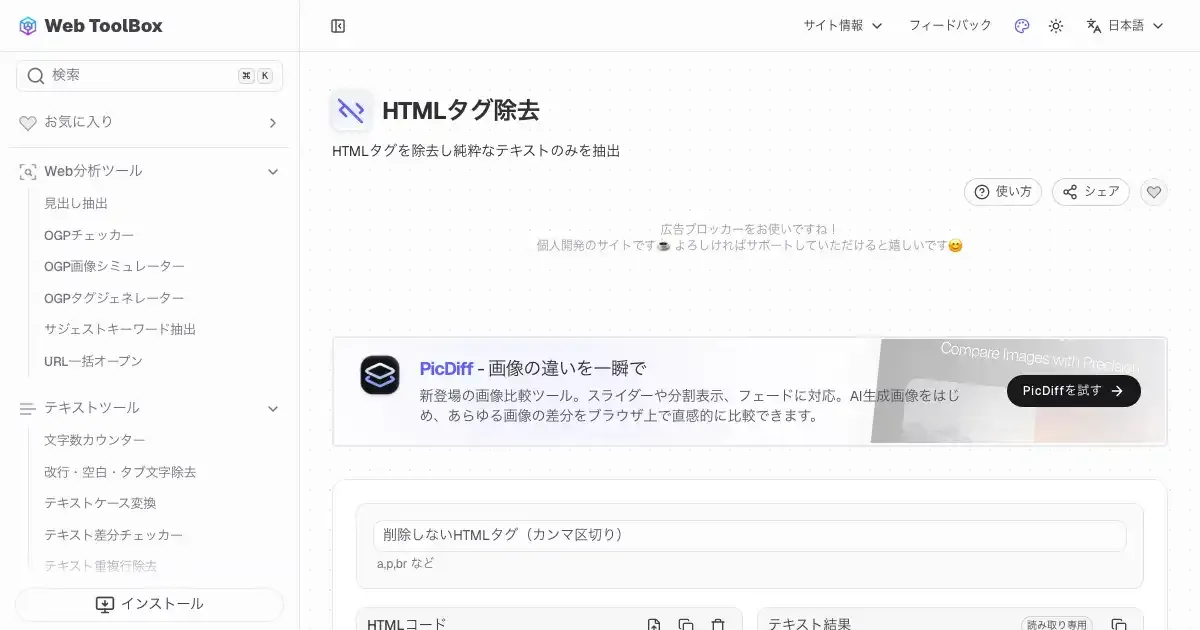Collapse the Web分析ツール section
The height and width of the screenshot is (630, 1200).
(x=272, y=172)
